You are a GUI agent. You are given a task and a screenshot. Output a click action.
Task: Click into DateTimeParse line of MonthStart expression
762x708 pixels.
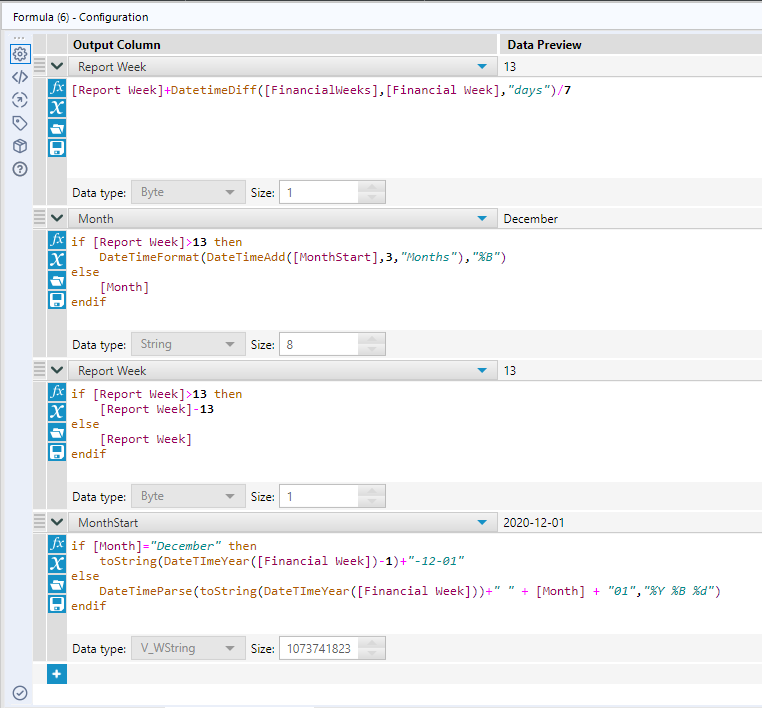click(410, 591)
